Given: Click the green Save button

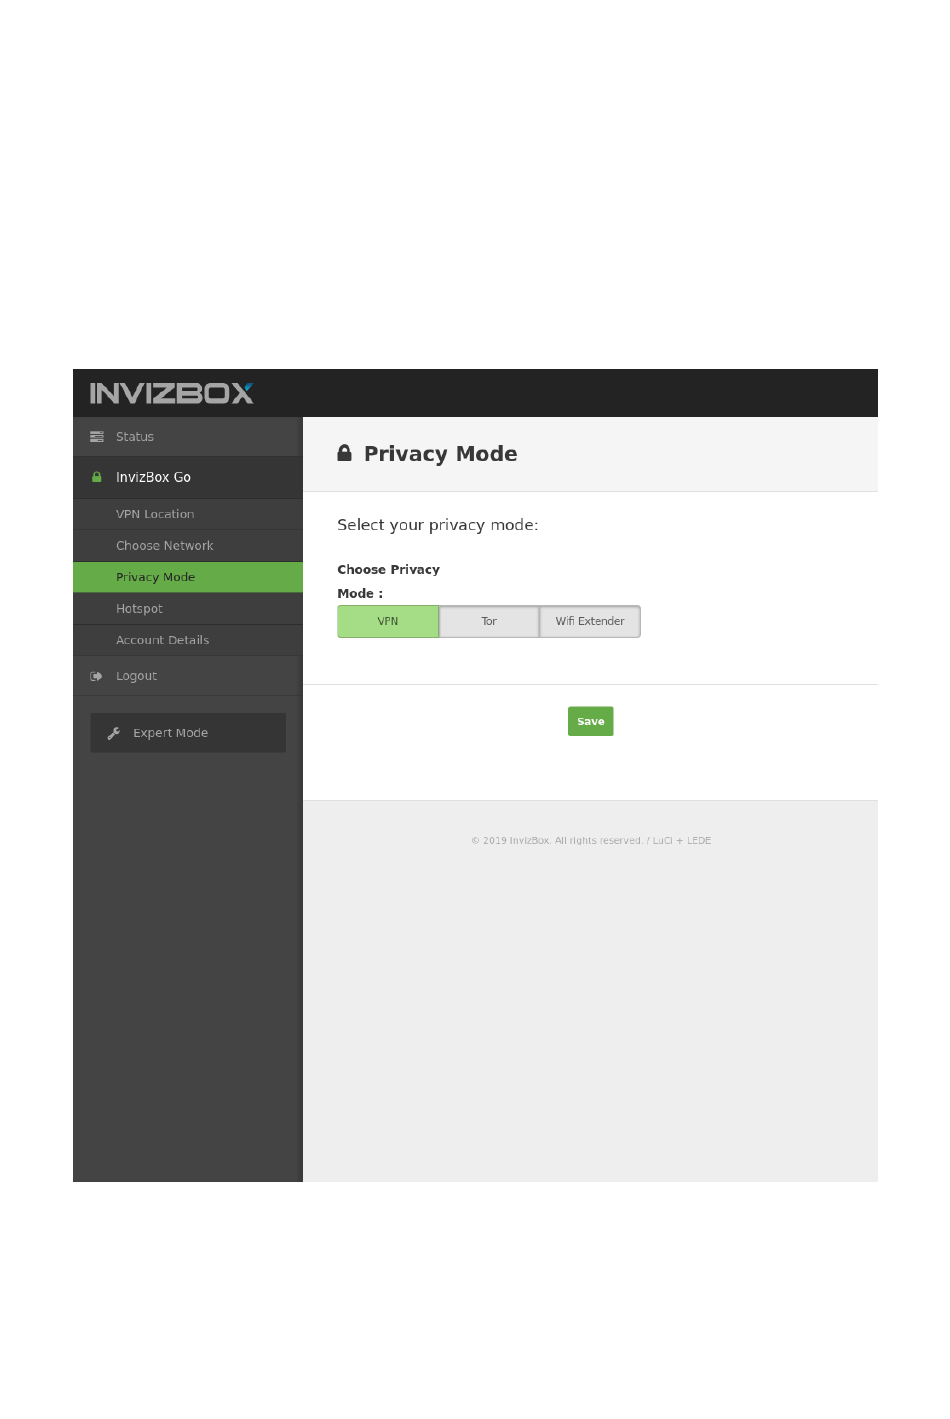Looking at the screenshot, I should point(591,721).
